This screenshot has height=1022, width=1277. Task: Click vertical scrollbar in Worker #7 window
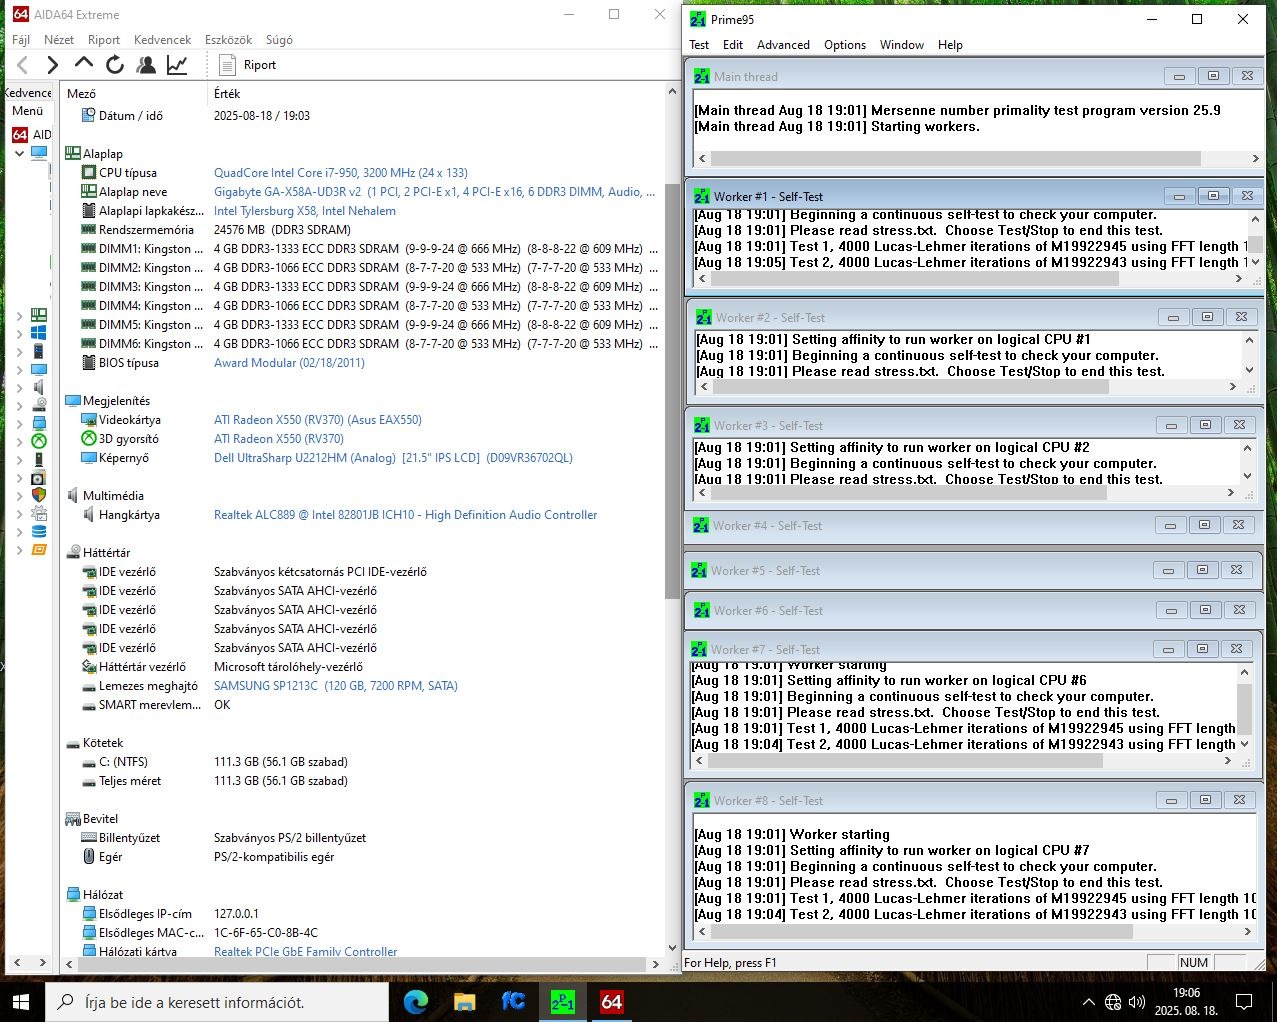pos(1245,708)
